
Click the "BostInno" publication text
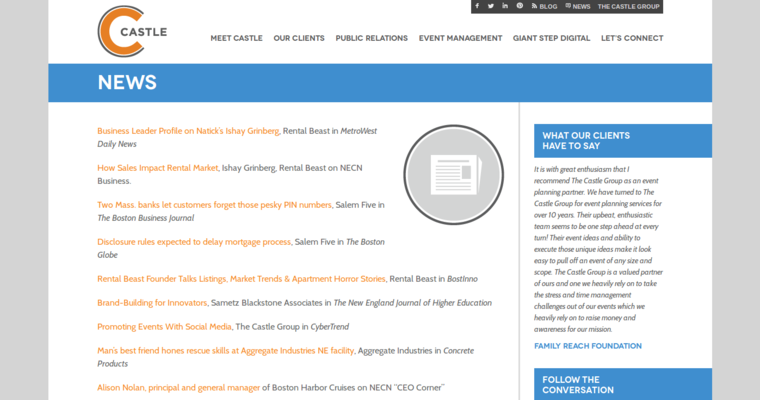tap(462, 279)
